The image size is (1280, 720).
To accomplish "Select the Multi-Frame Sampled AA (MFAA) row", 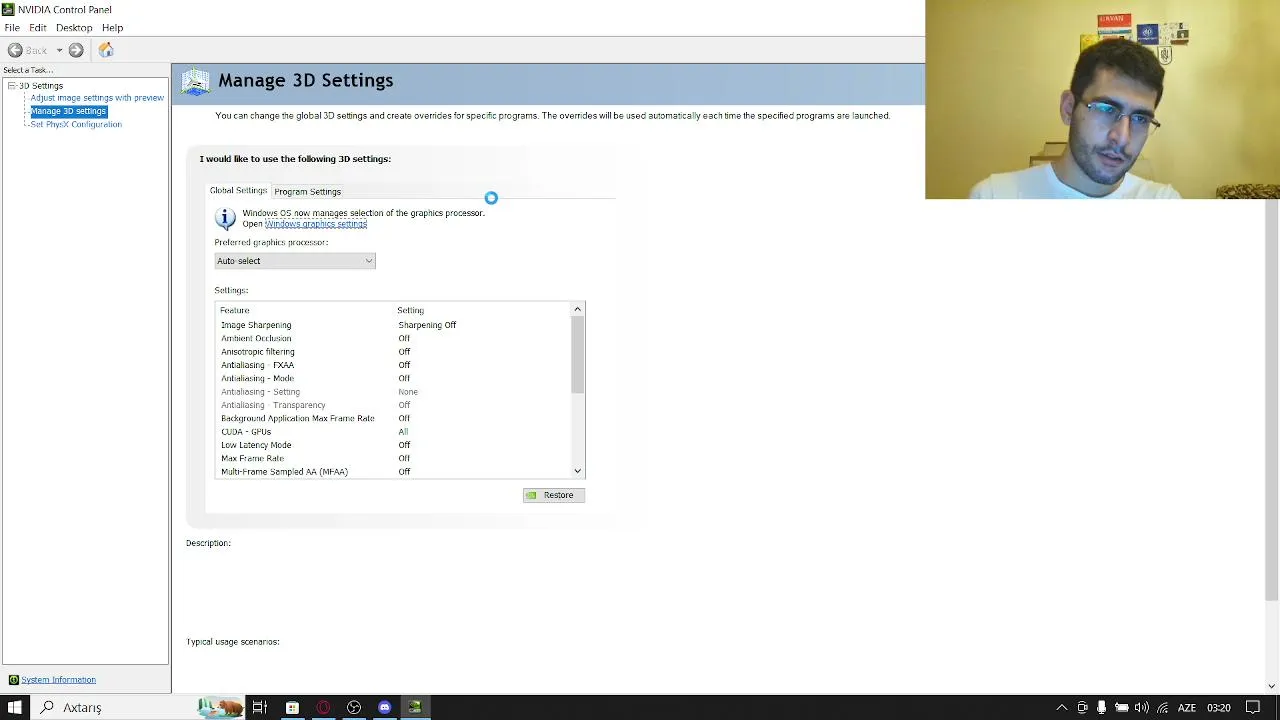I will pos(395,472).
